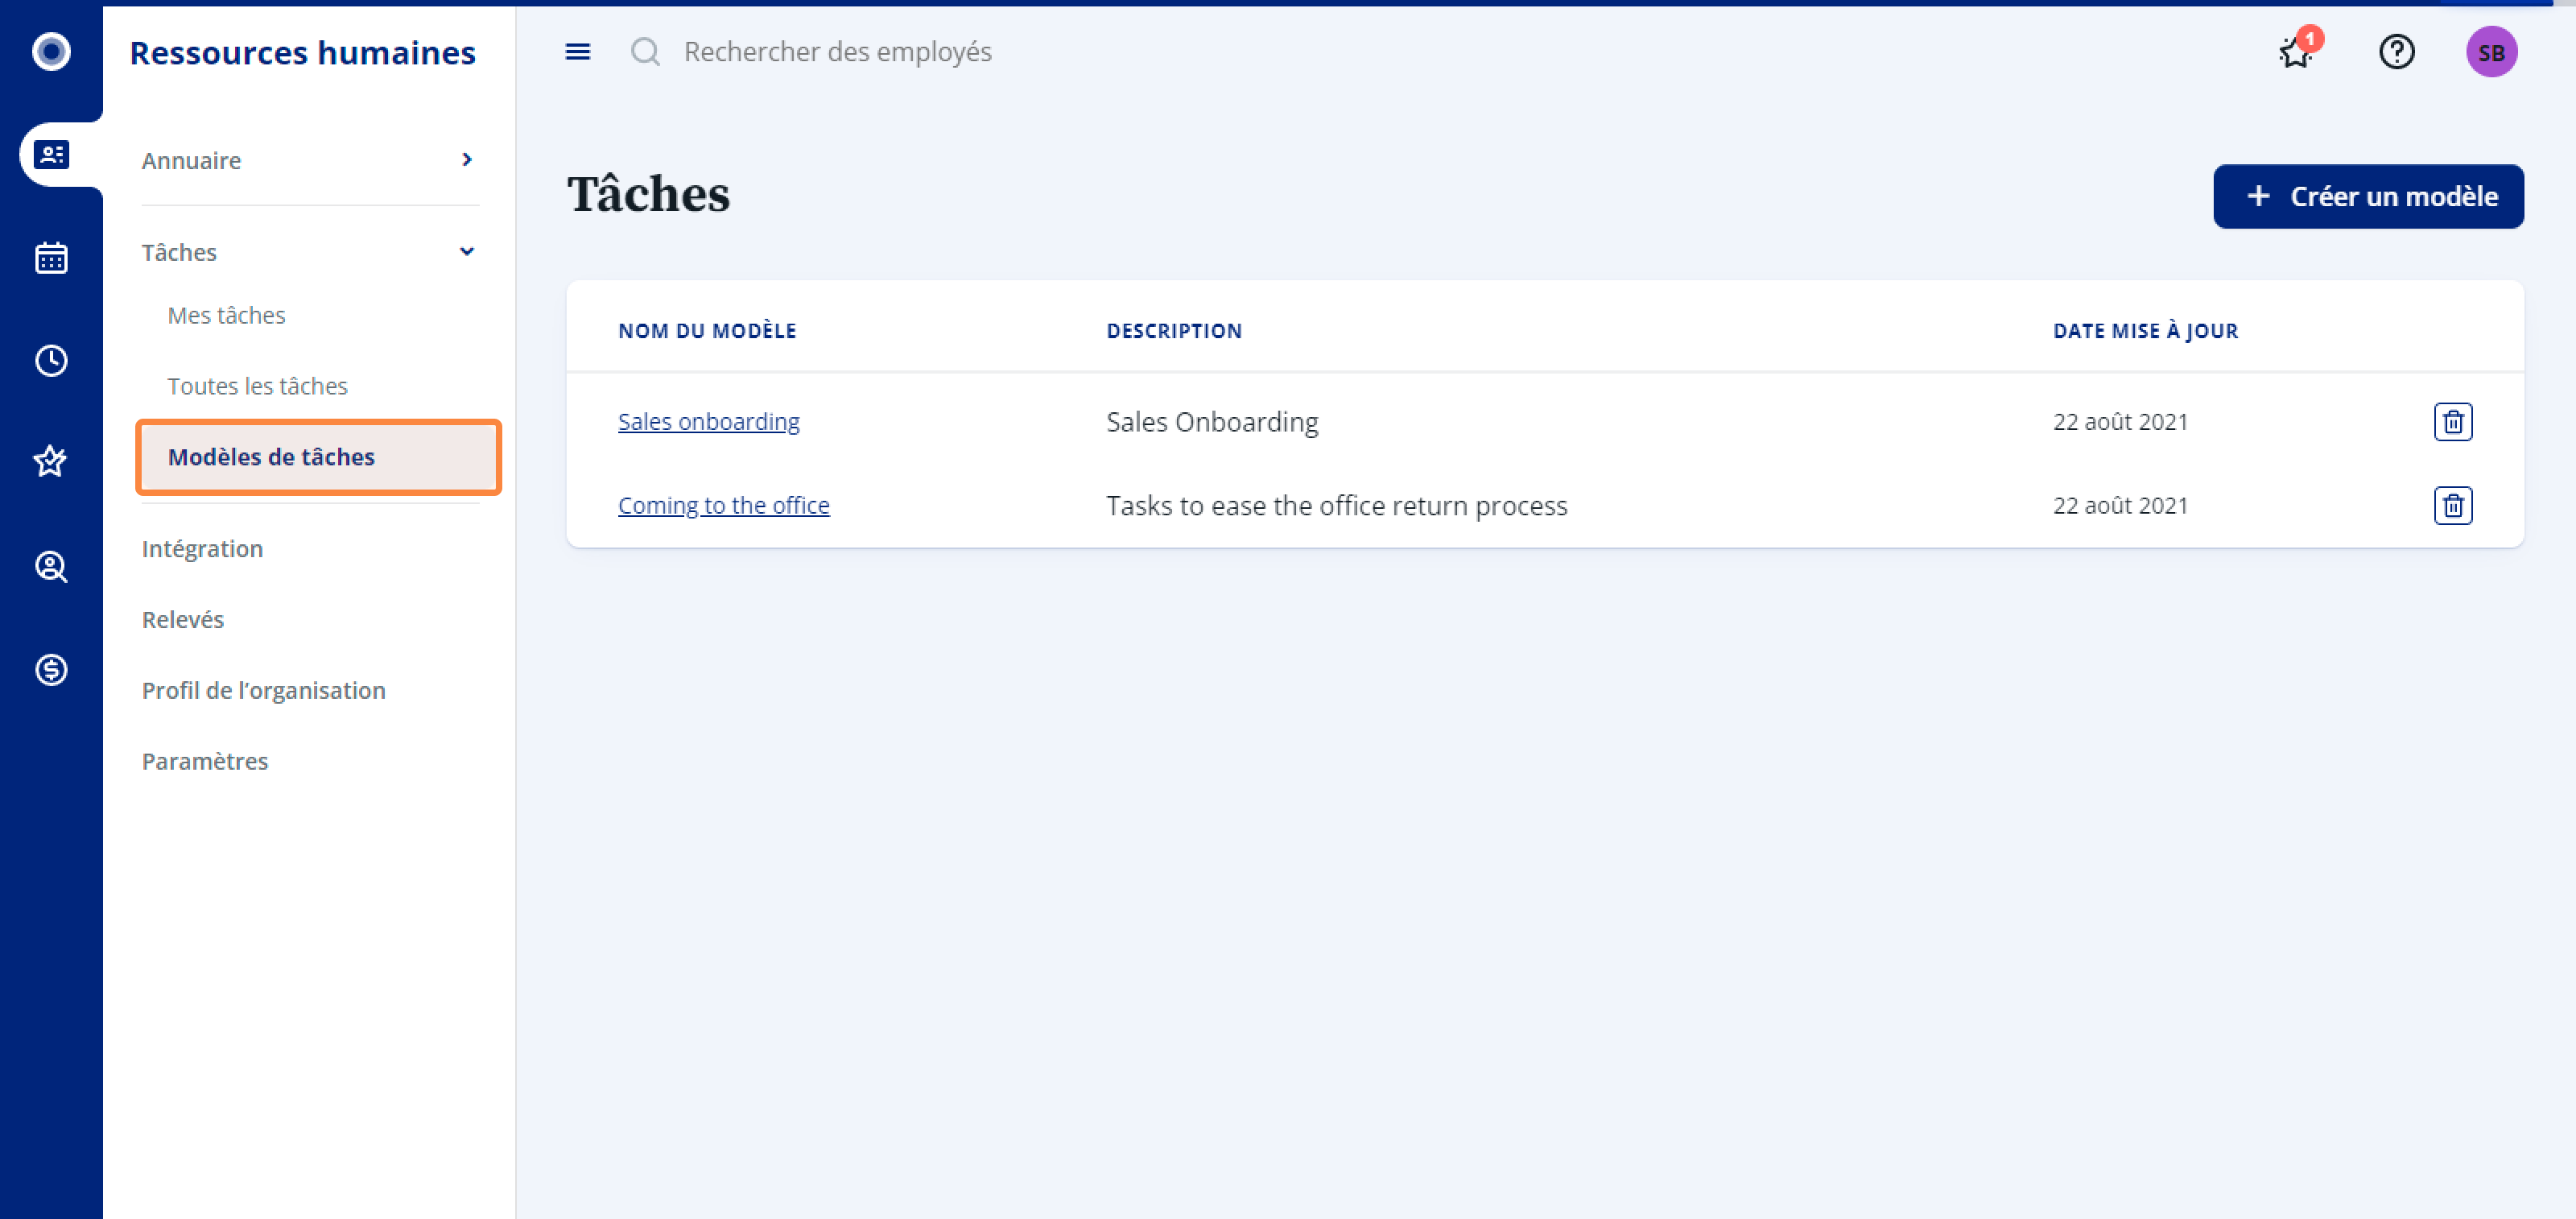
Task: Click the date in the Sales onboarding row
Action: [x=2120, y=422]
